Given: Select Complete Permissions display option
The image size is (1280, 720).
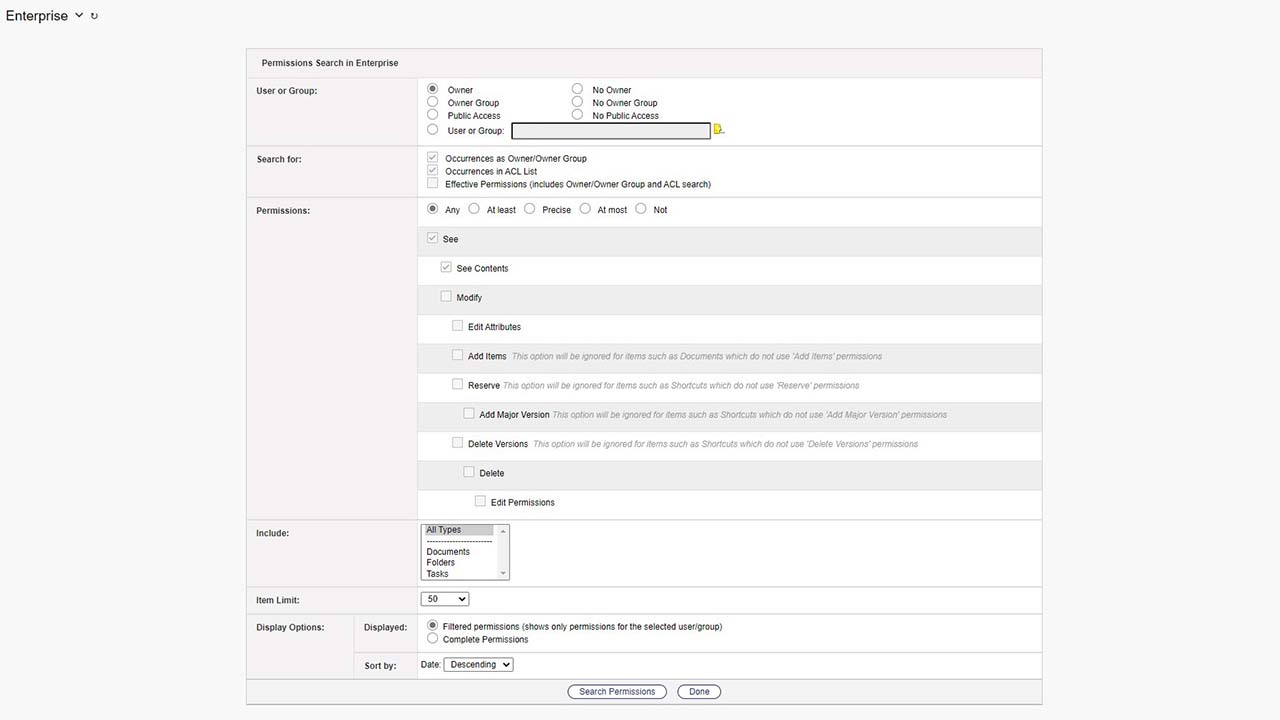Looking at the screenshot, I should pyautogui.click(x=433, y=639).
